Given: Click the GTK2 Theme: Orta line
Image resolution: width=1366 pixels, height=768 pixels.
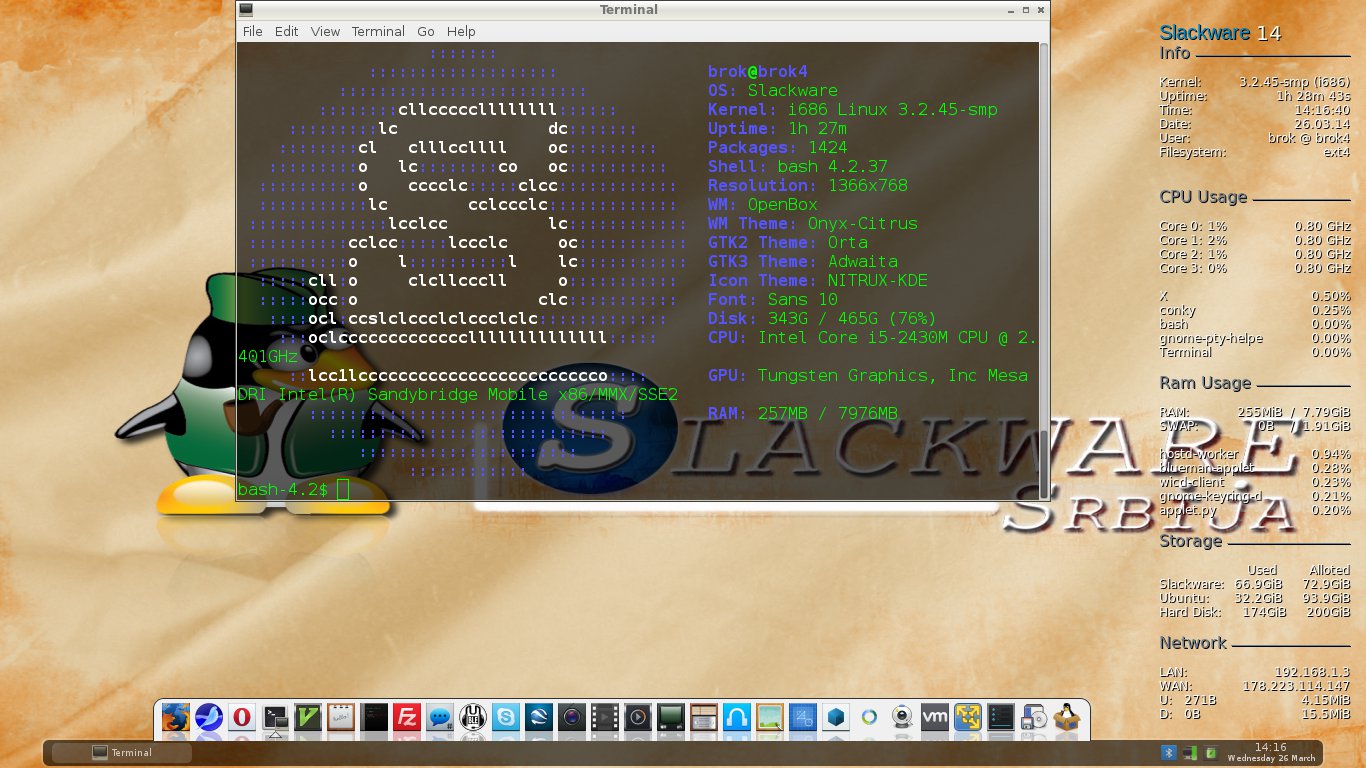Looking at the screenshot, I should (788, 243).
